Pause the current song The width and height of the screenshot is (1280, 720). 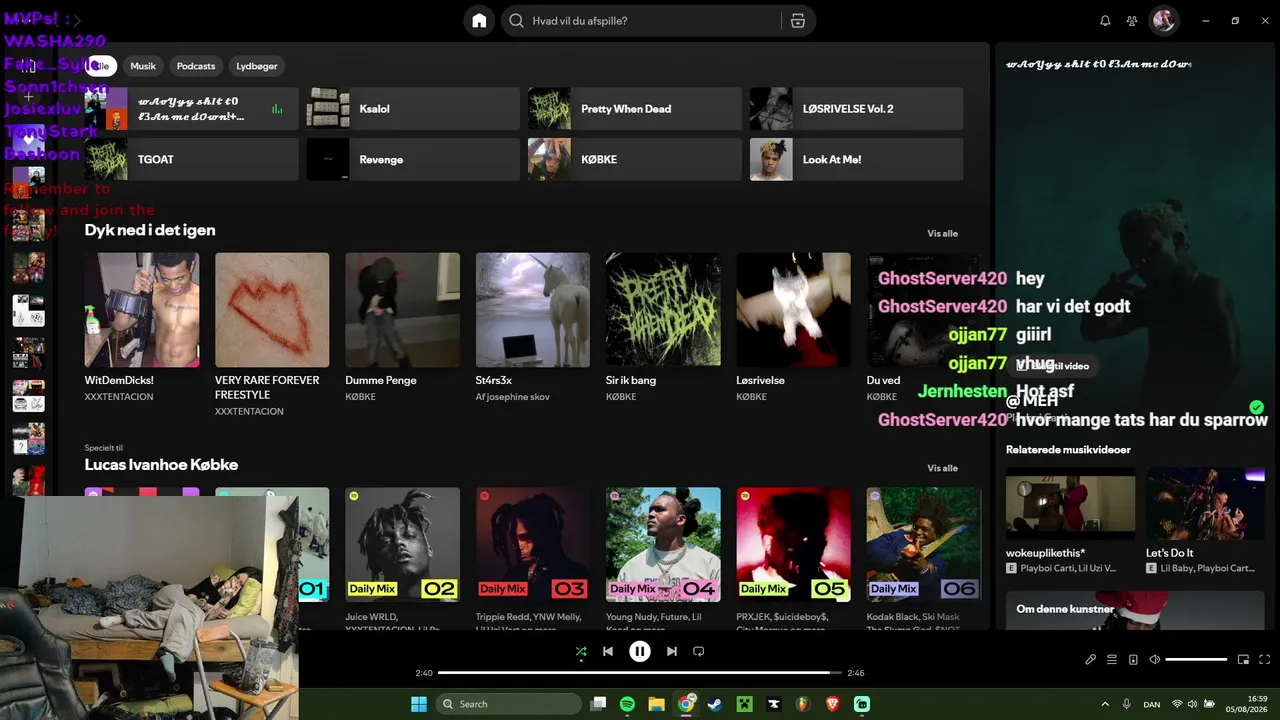(640, 651)
